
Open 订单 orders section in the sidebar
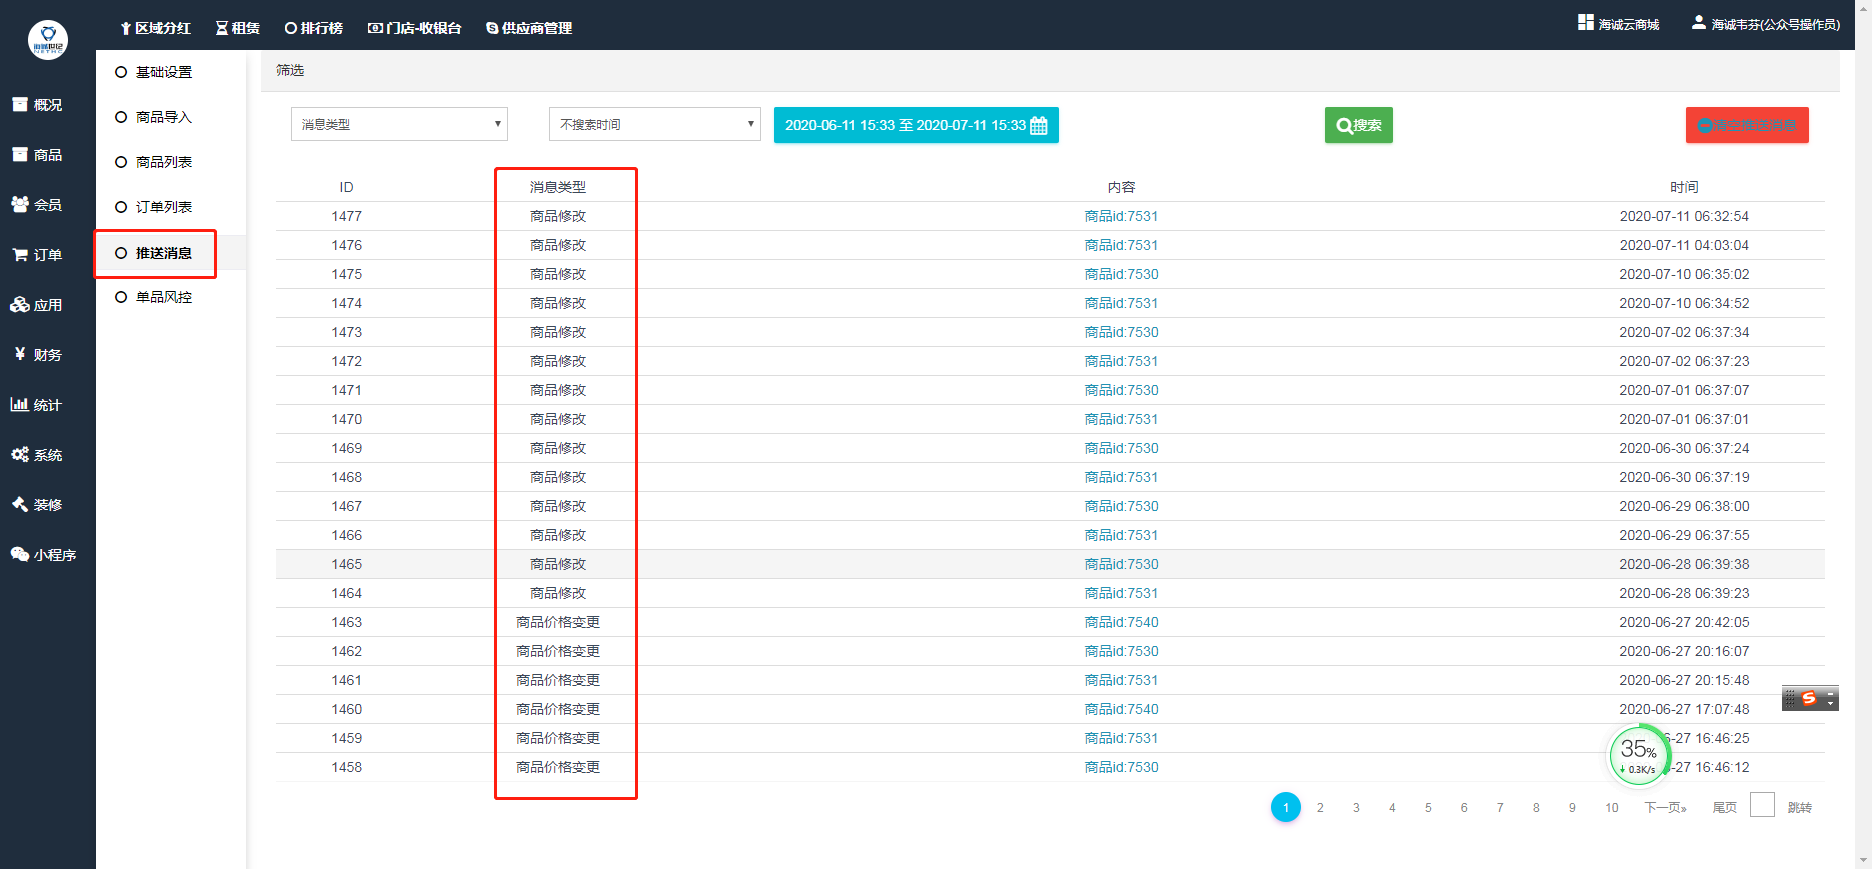(x=37, y=255)
